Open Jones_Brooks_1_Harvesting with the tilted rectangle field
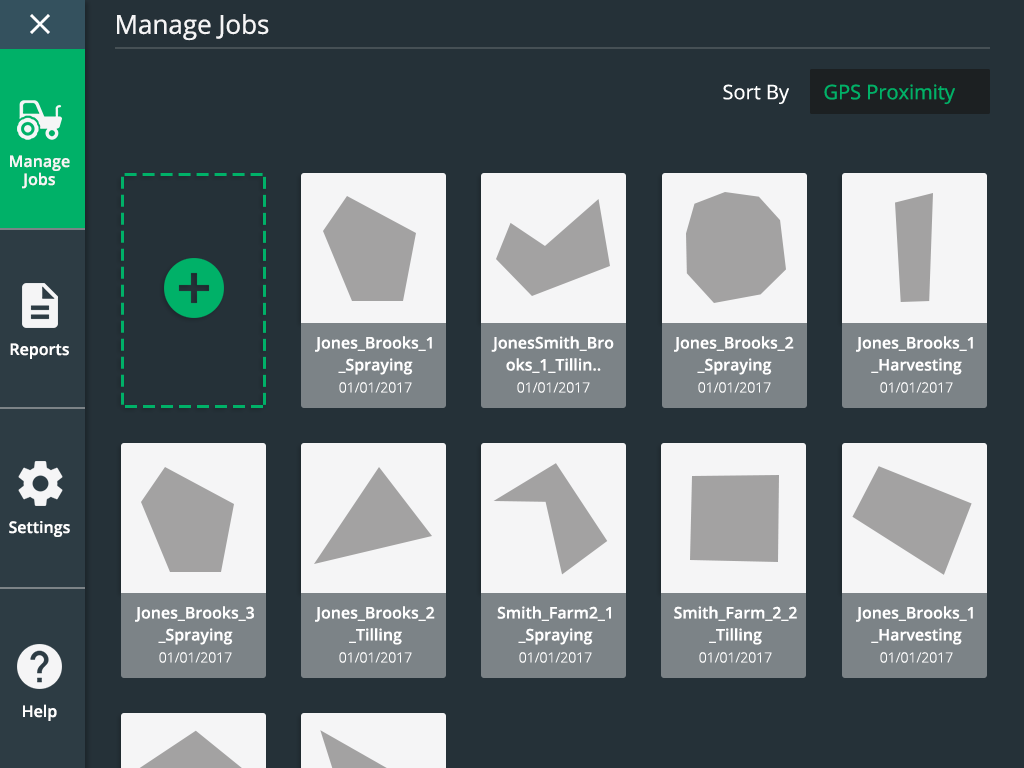The width and height of the screenshot is (1024, 768). (914, 560)
